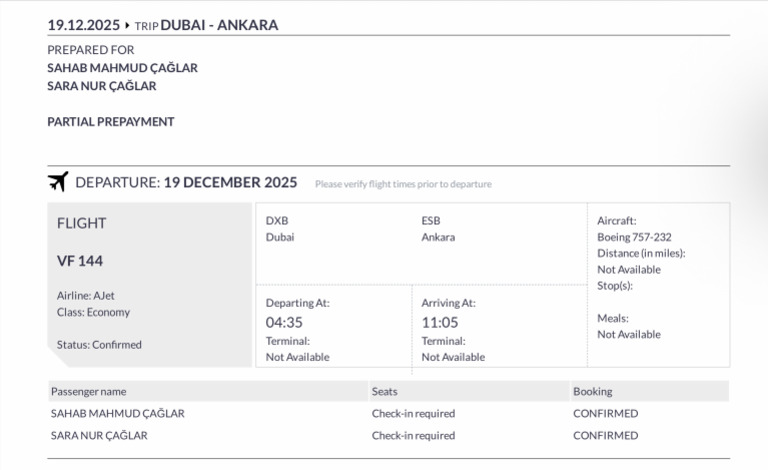Click SAHAB MAHMUD ÇAĞLAR passenger row
The height and width of the screenshot is (470, 768).
pyautogui.click(x=388, y=414)
